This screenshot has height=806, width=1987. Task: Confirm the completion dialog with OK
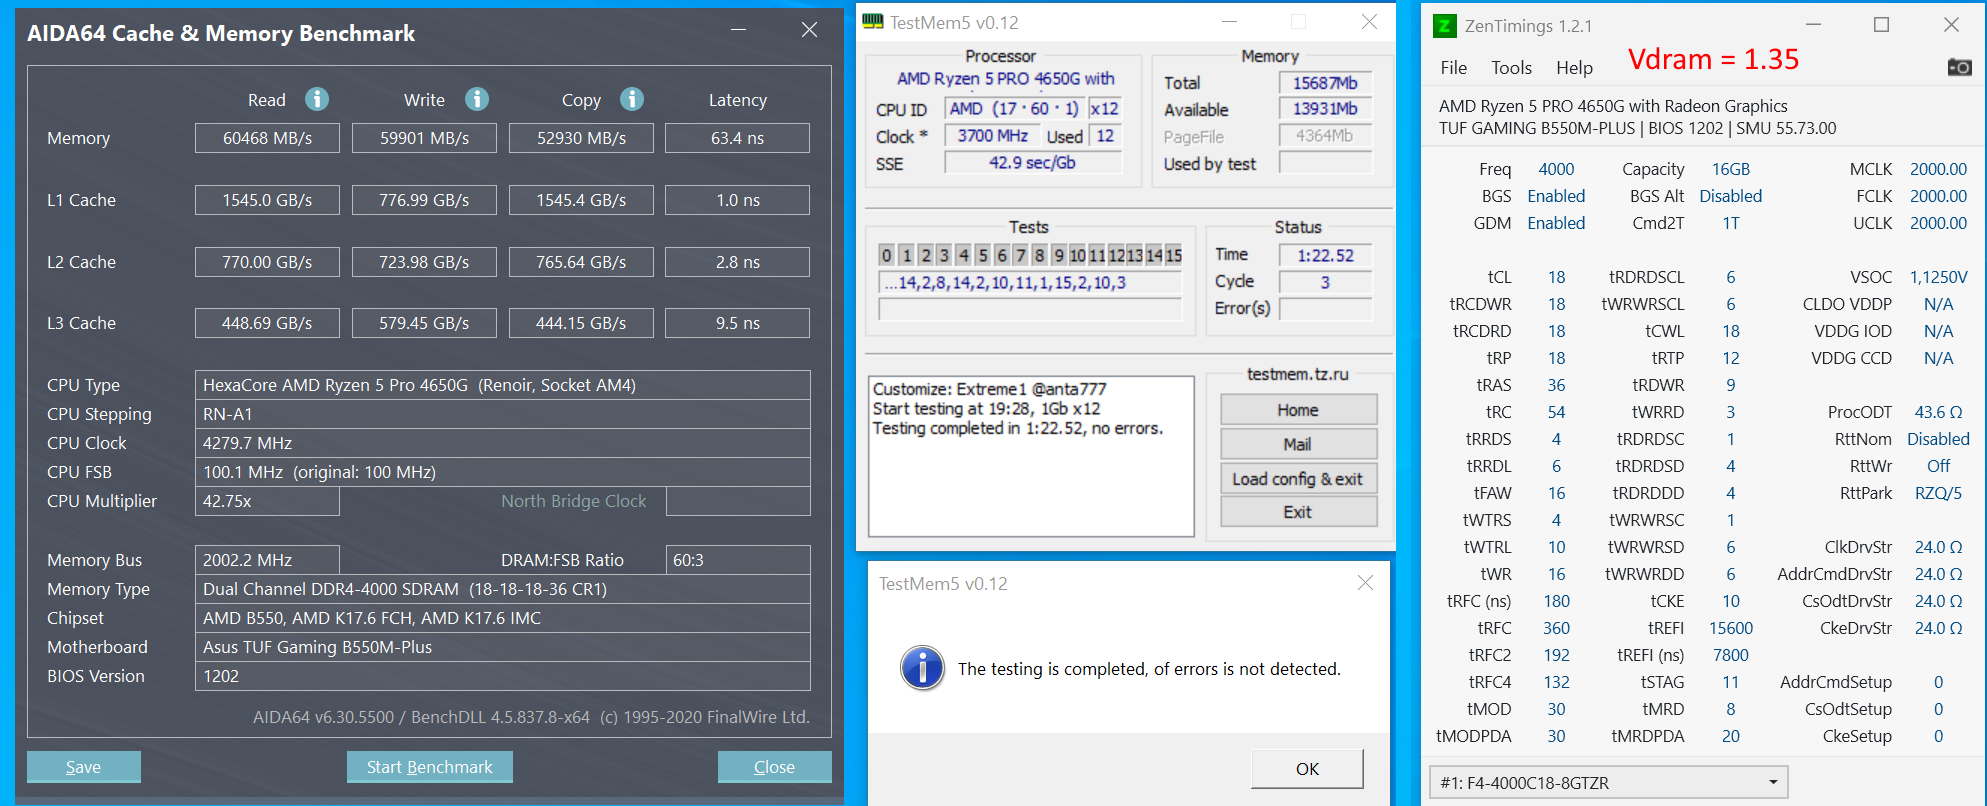(x=1307, y=768)
